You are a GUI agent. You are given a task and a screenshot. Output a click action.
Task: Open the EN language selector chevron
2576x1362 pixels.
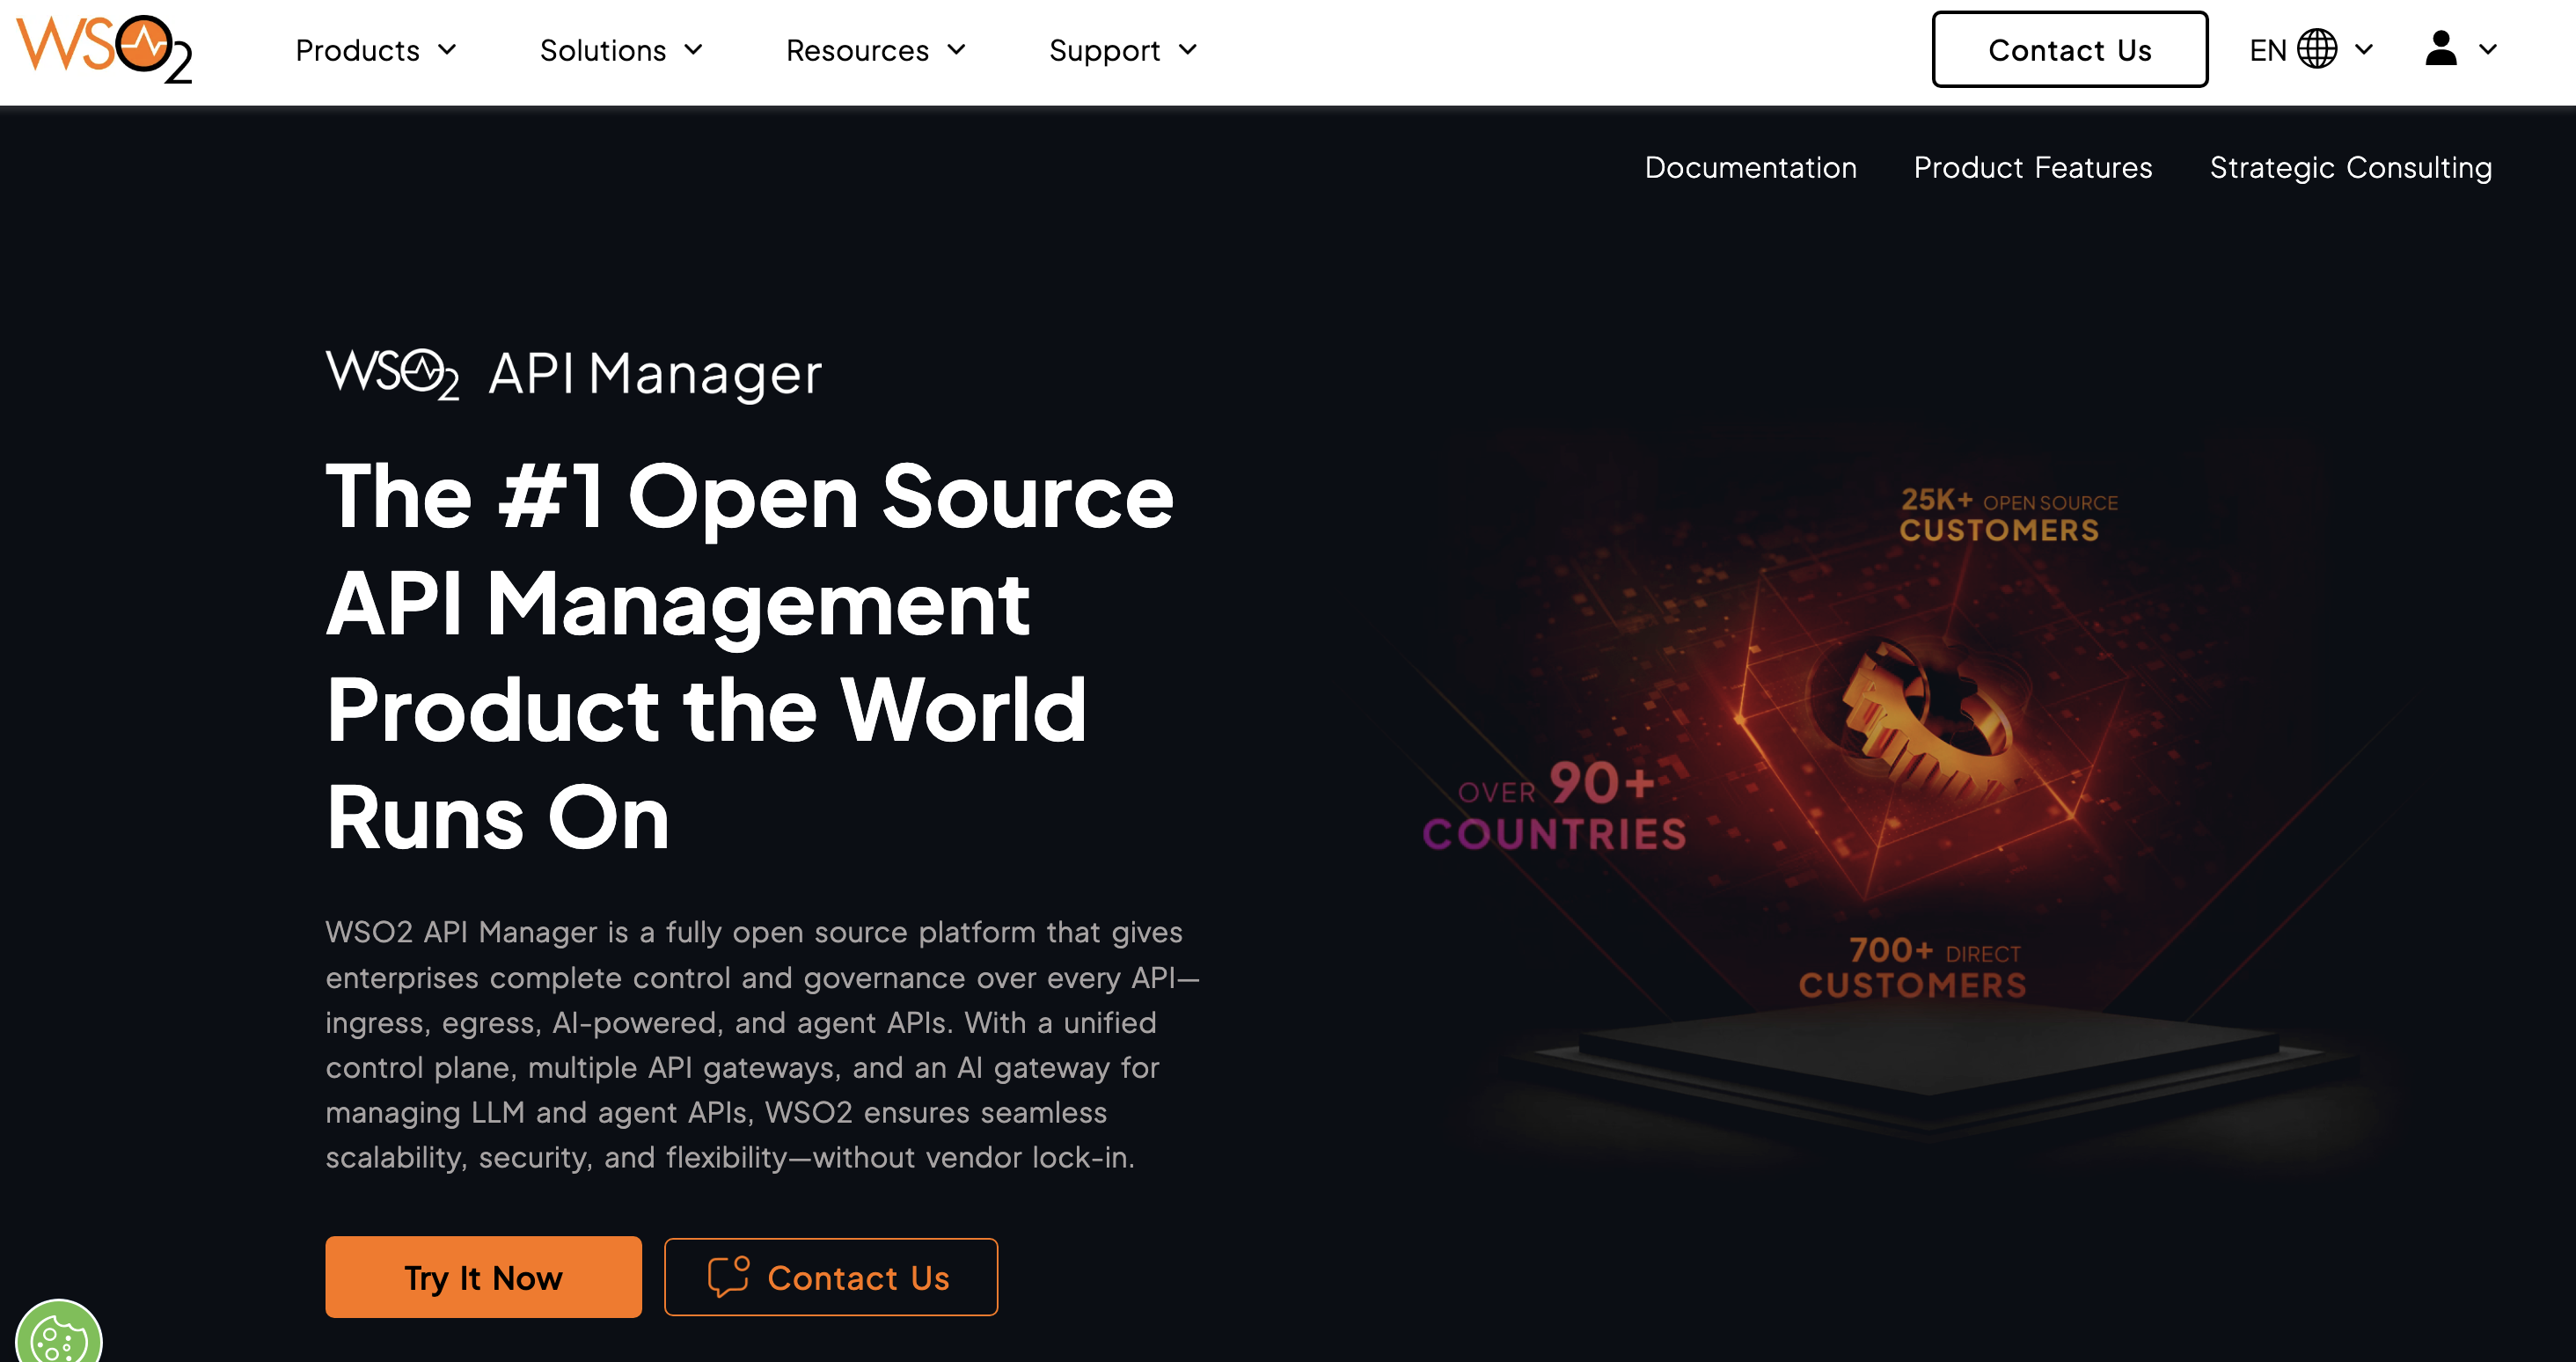pyautogui.click(x=2363, y=49)
